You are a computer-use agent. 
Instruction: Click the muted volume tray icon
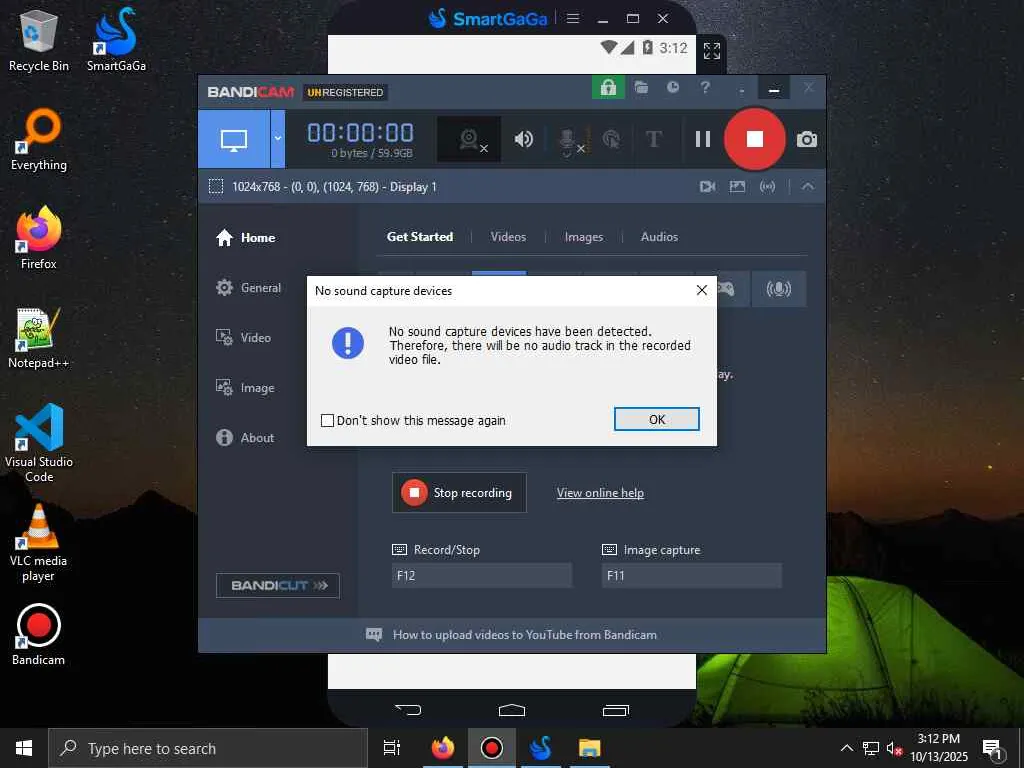coord(894,748)
